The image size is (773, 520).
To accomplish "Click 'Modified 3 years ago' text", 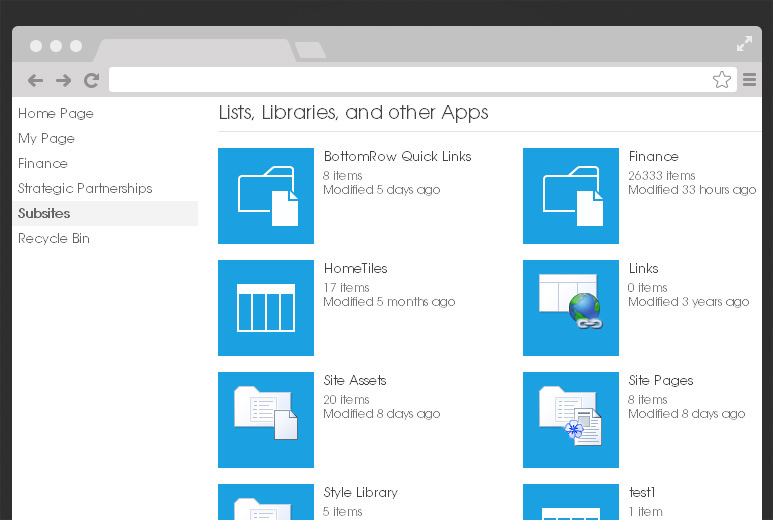I will 689,302.
